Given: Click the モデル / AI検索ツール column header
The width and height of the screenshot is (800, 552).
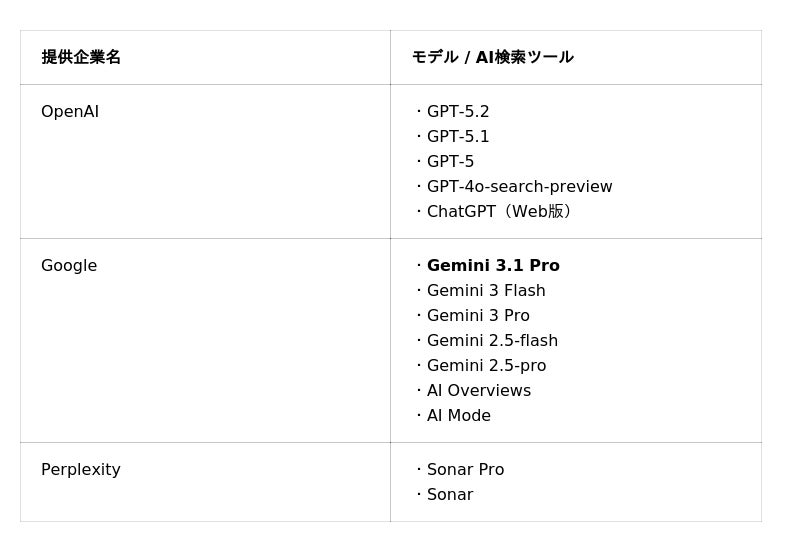Looking at the screenshot, I should 492,57.
